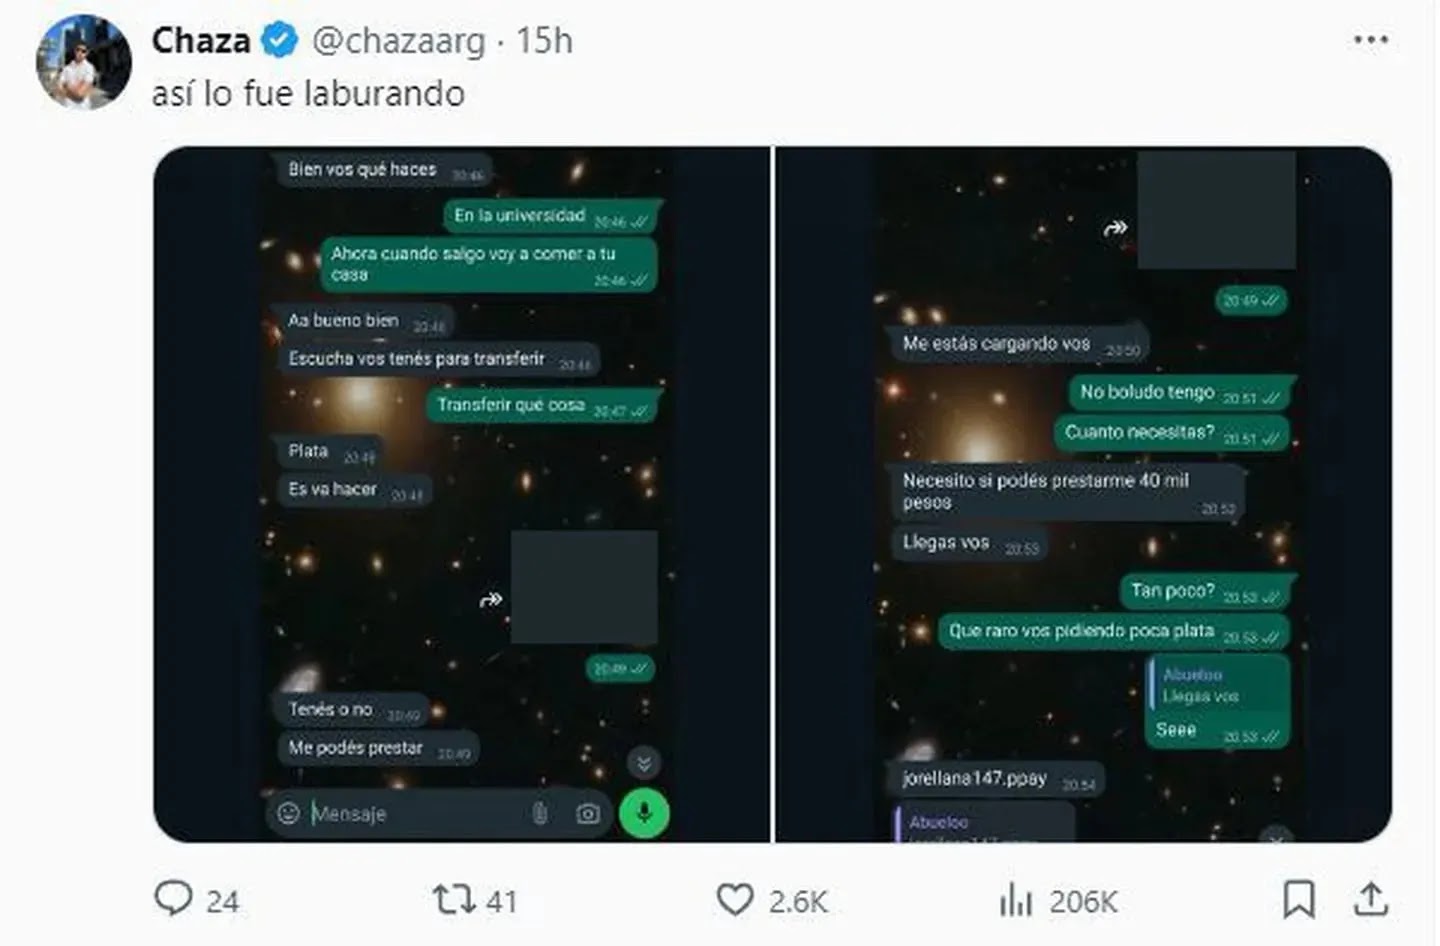Click the green microphone voice button
Viewport: 1440px width, 946px height.
pyautogui.click(x=644, y=812)
